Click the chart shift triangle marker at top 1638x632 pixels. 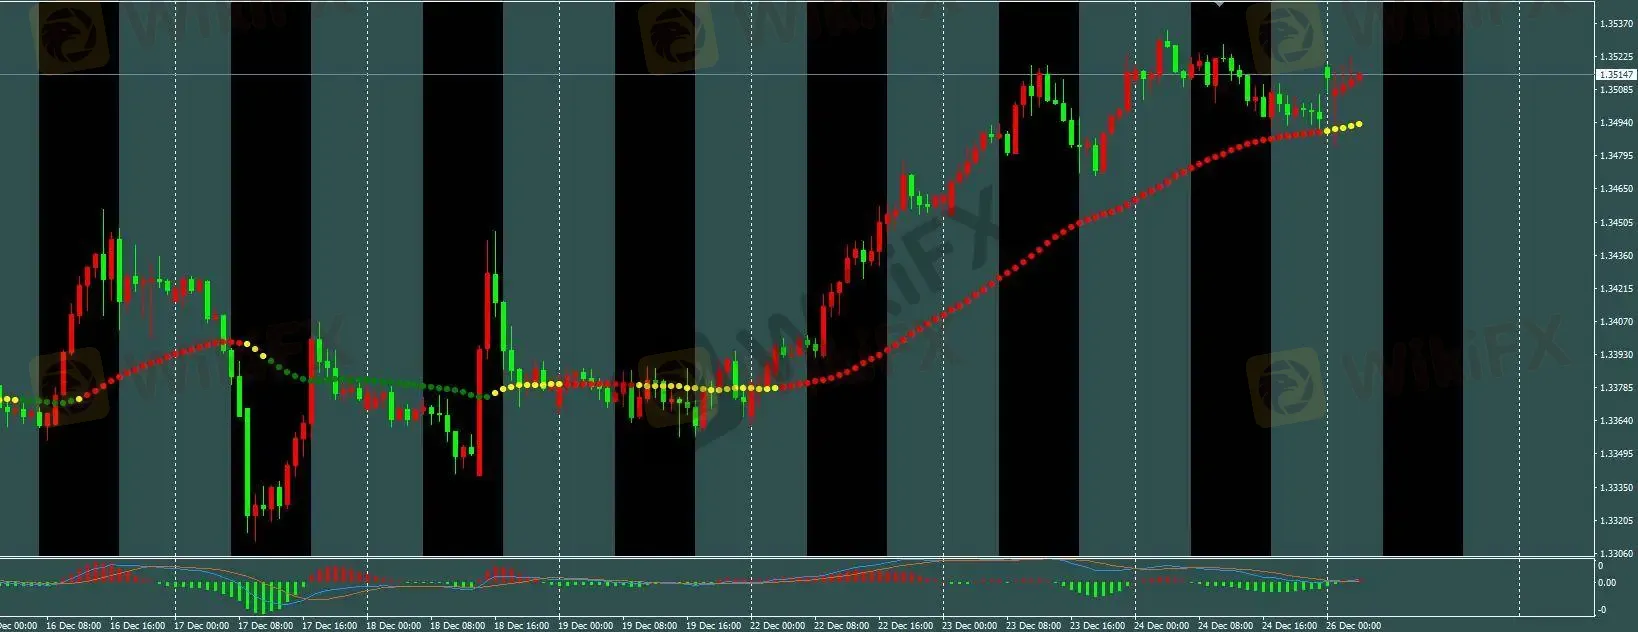[1218, 5]
